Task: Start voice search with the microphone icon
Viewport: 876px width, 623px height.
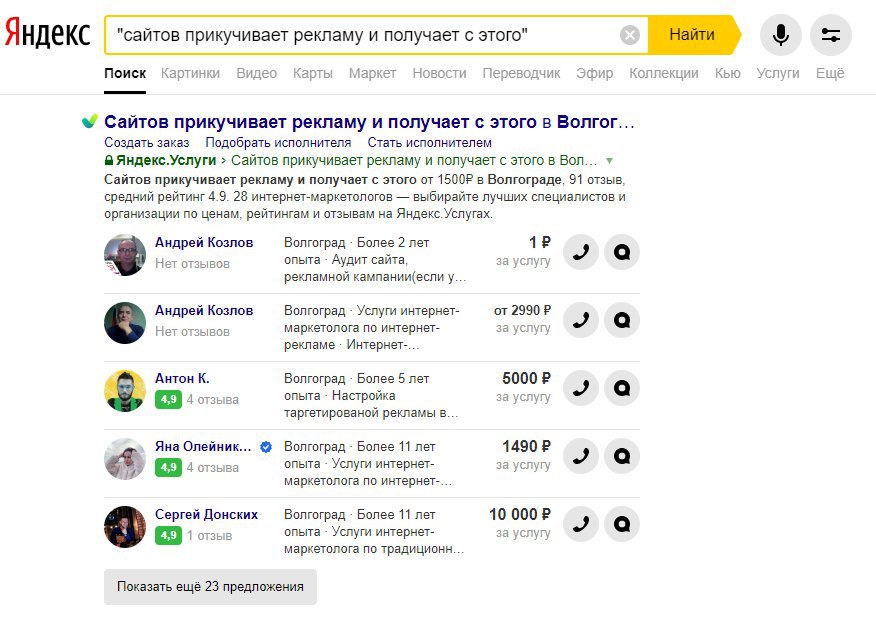Action: [x=780, y=35]
